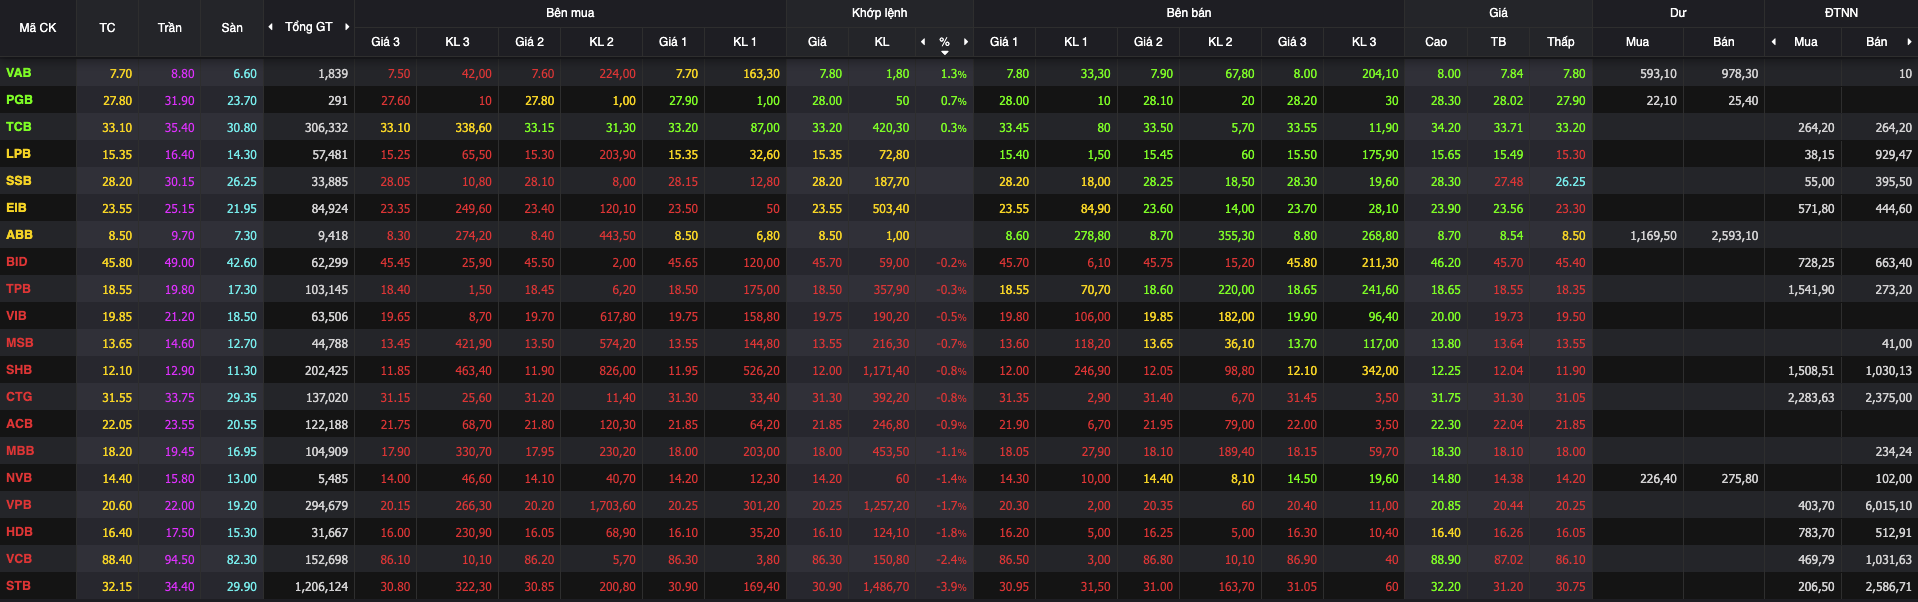Image resolution: width=1918 pixels, height=602 pixels.
Task: Click the Bên mua group header
Action: [x=570, y=13]
